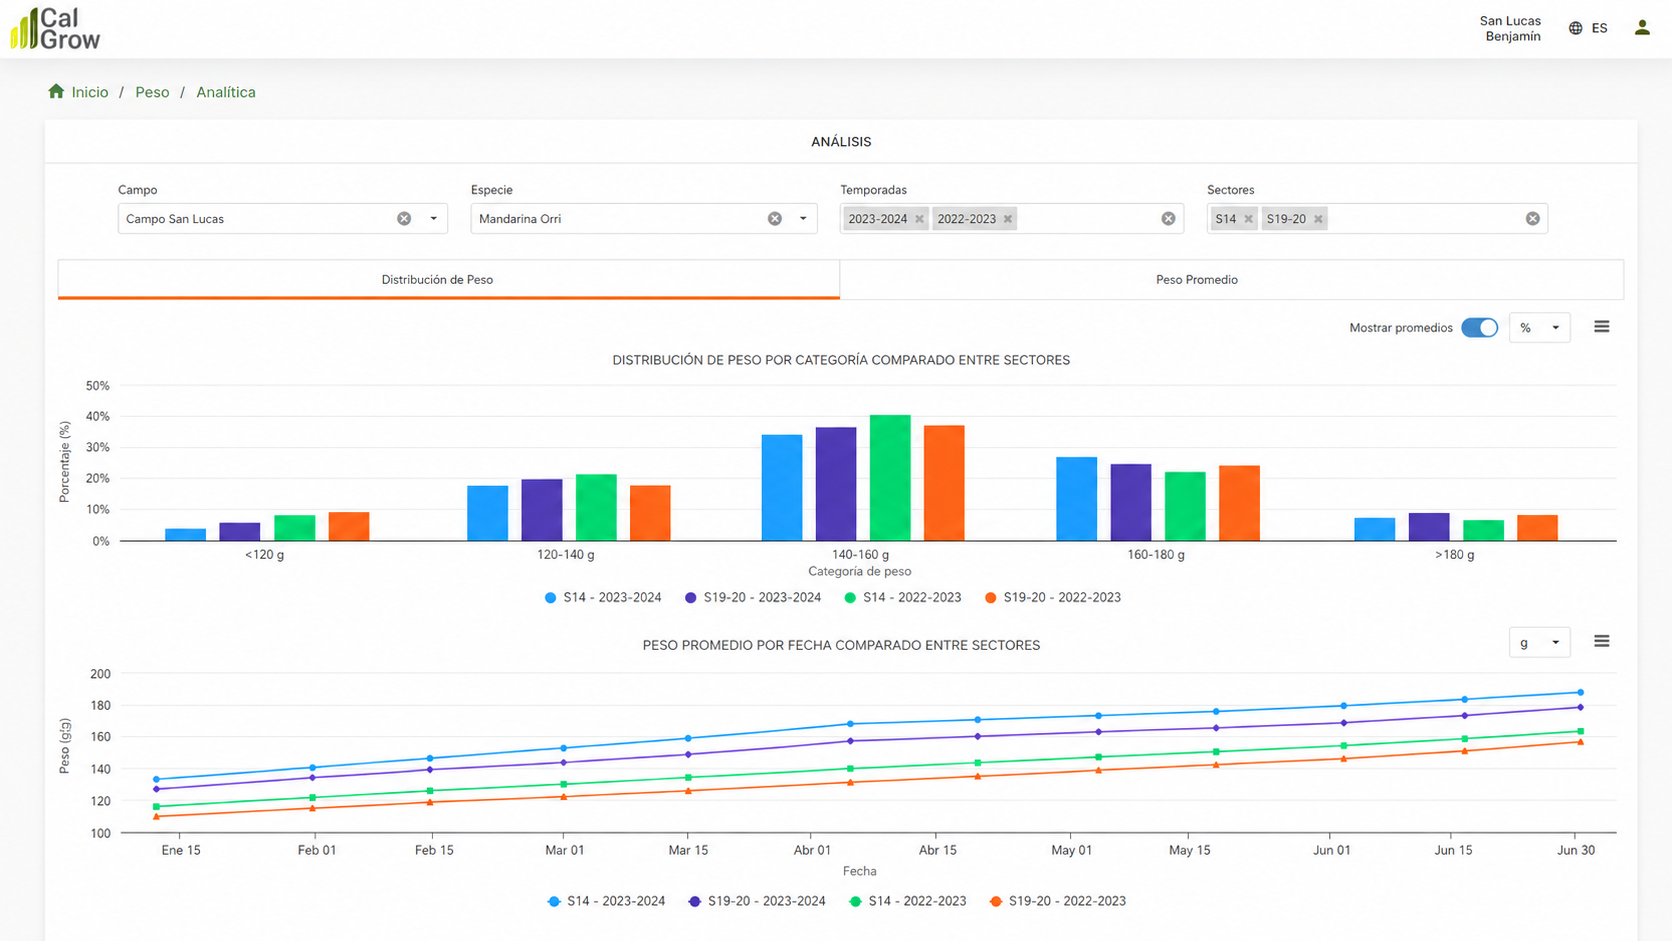Clear all selected Temporadas
Image resolution: width=1672 pixels, height=941 pixels.
pyautogui.click(x=1168, y=219)
